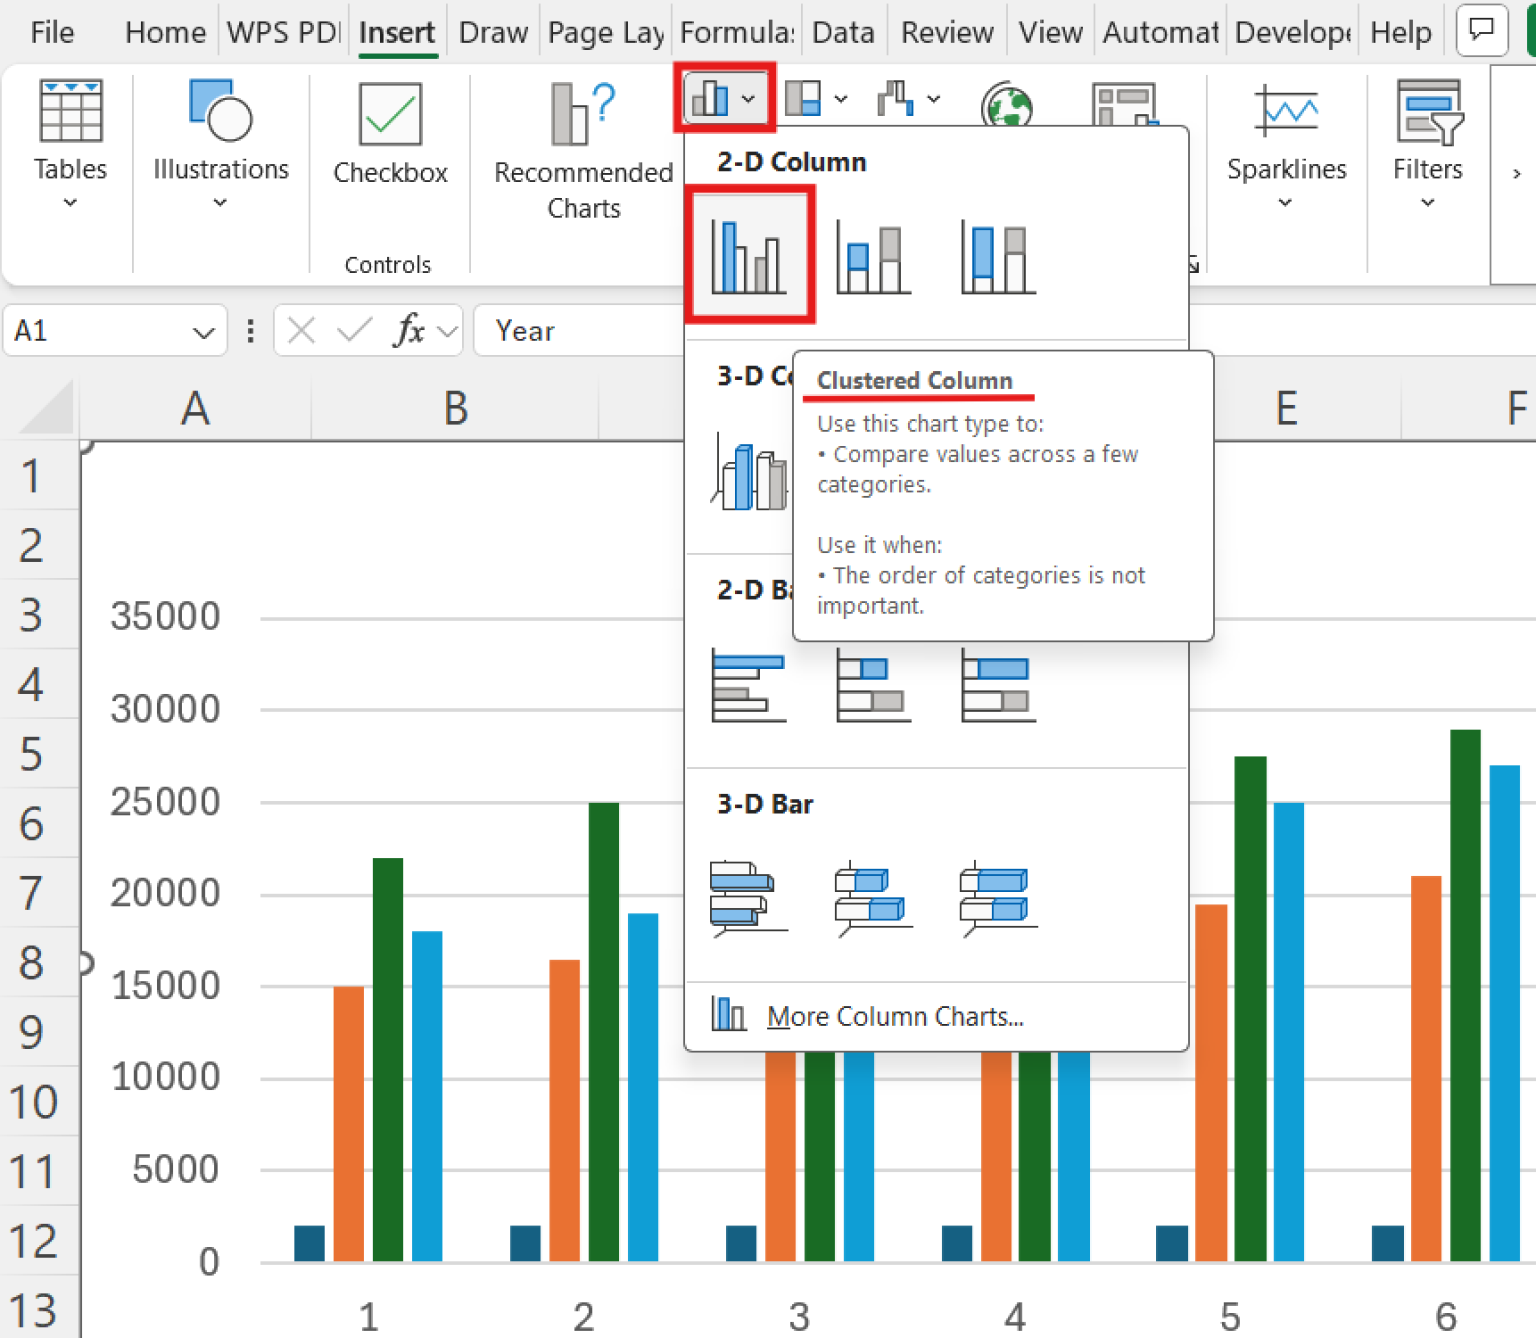Open the Recommended Charts dialog
This screenshot has width=1536, height=1338.
[583, 150]
